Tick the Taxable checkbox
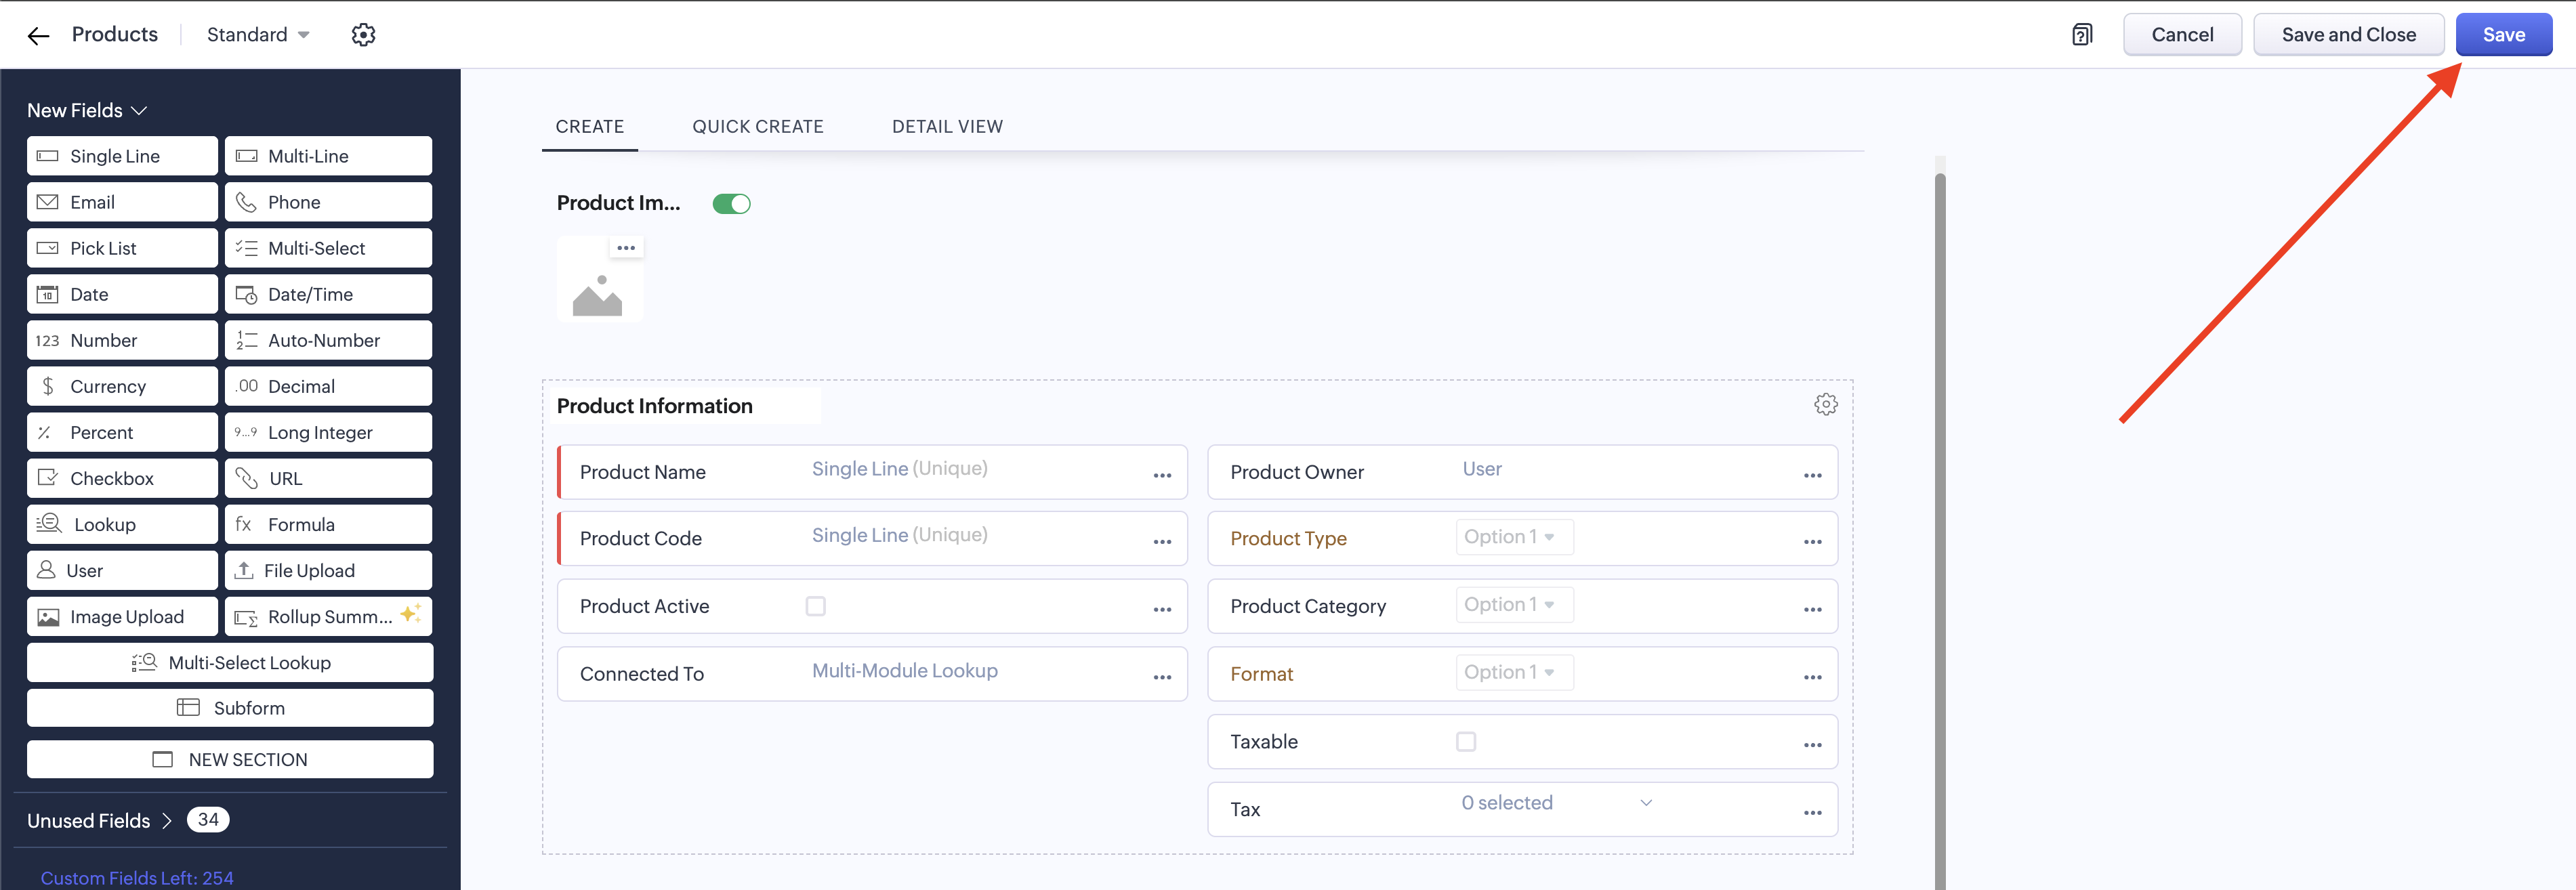The image size is (2576, 890). [x=1465, y=742]
